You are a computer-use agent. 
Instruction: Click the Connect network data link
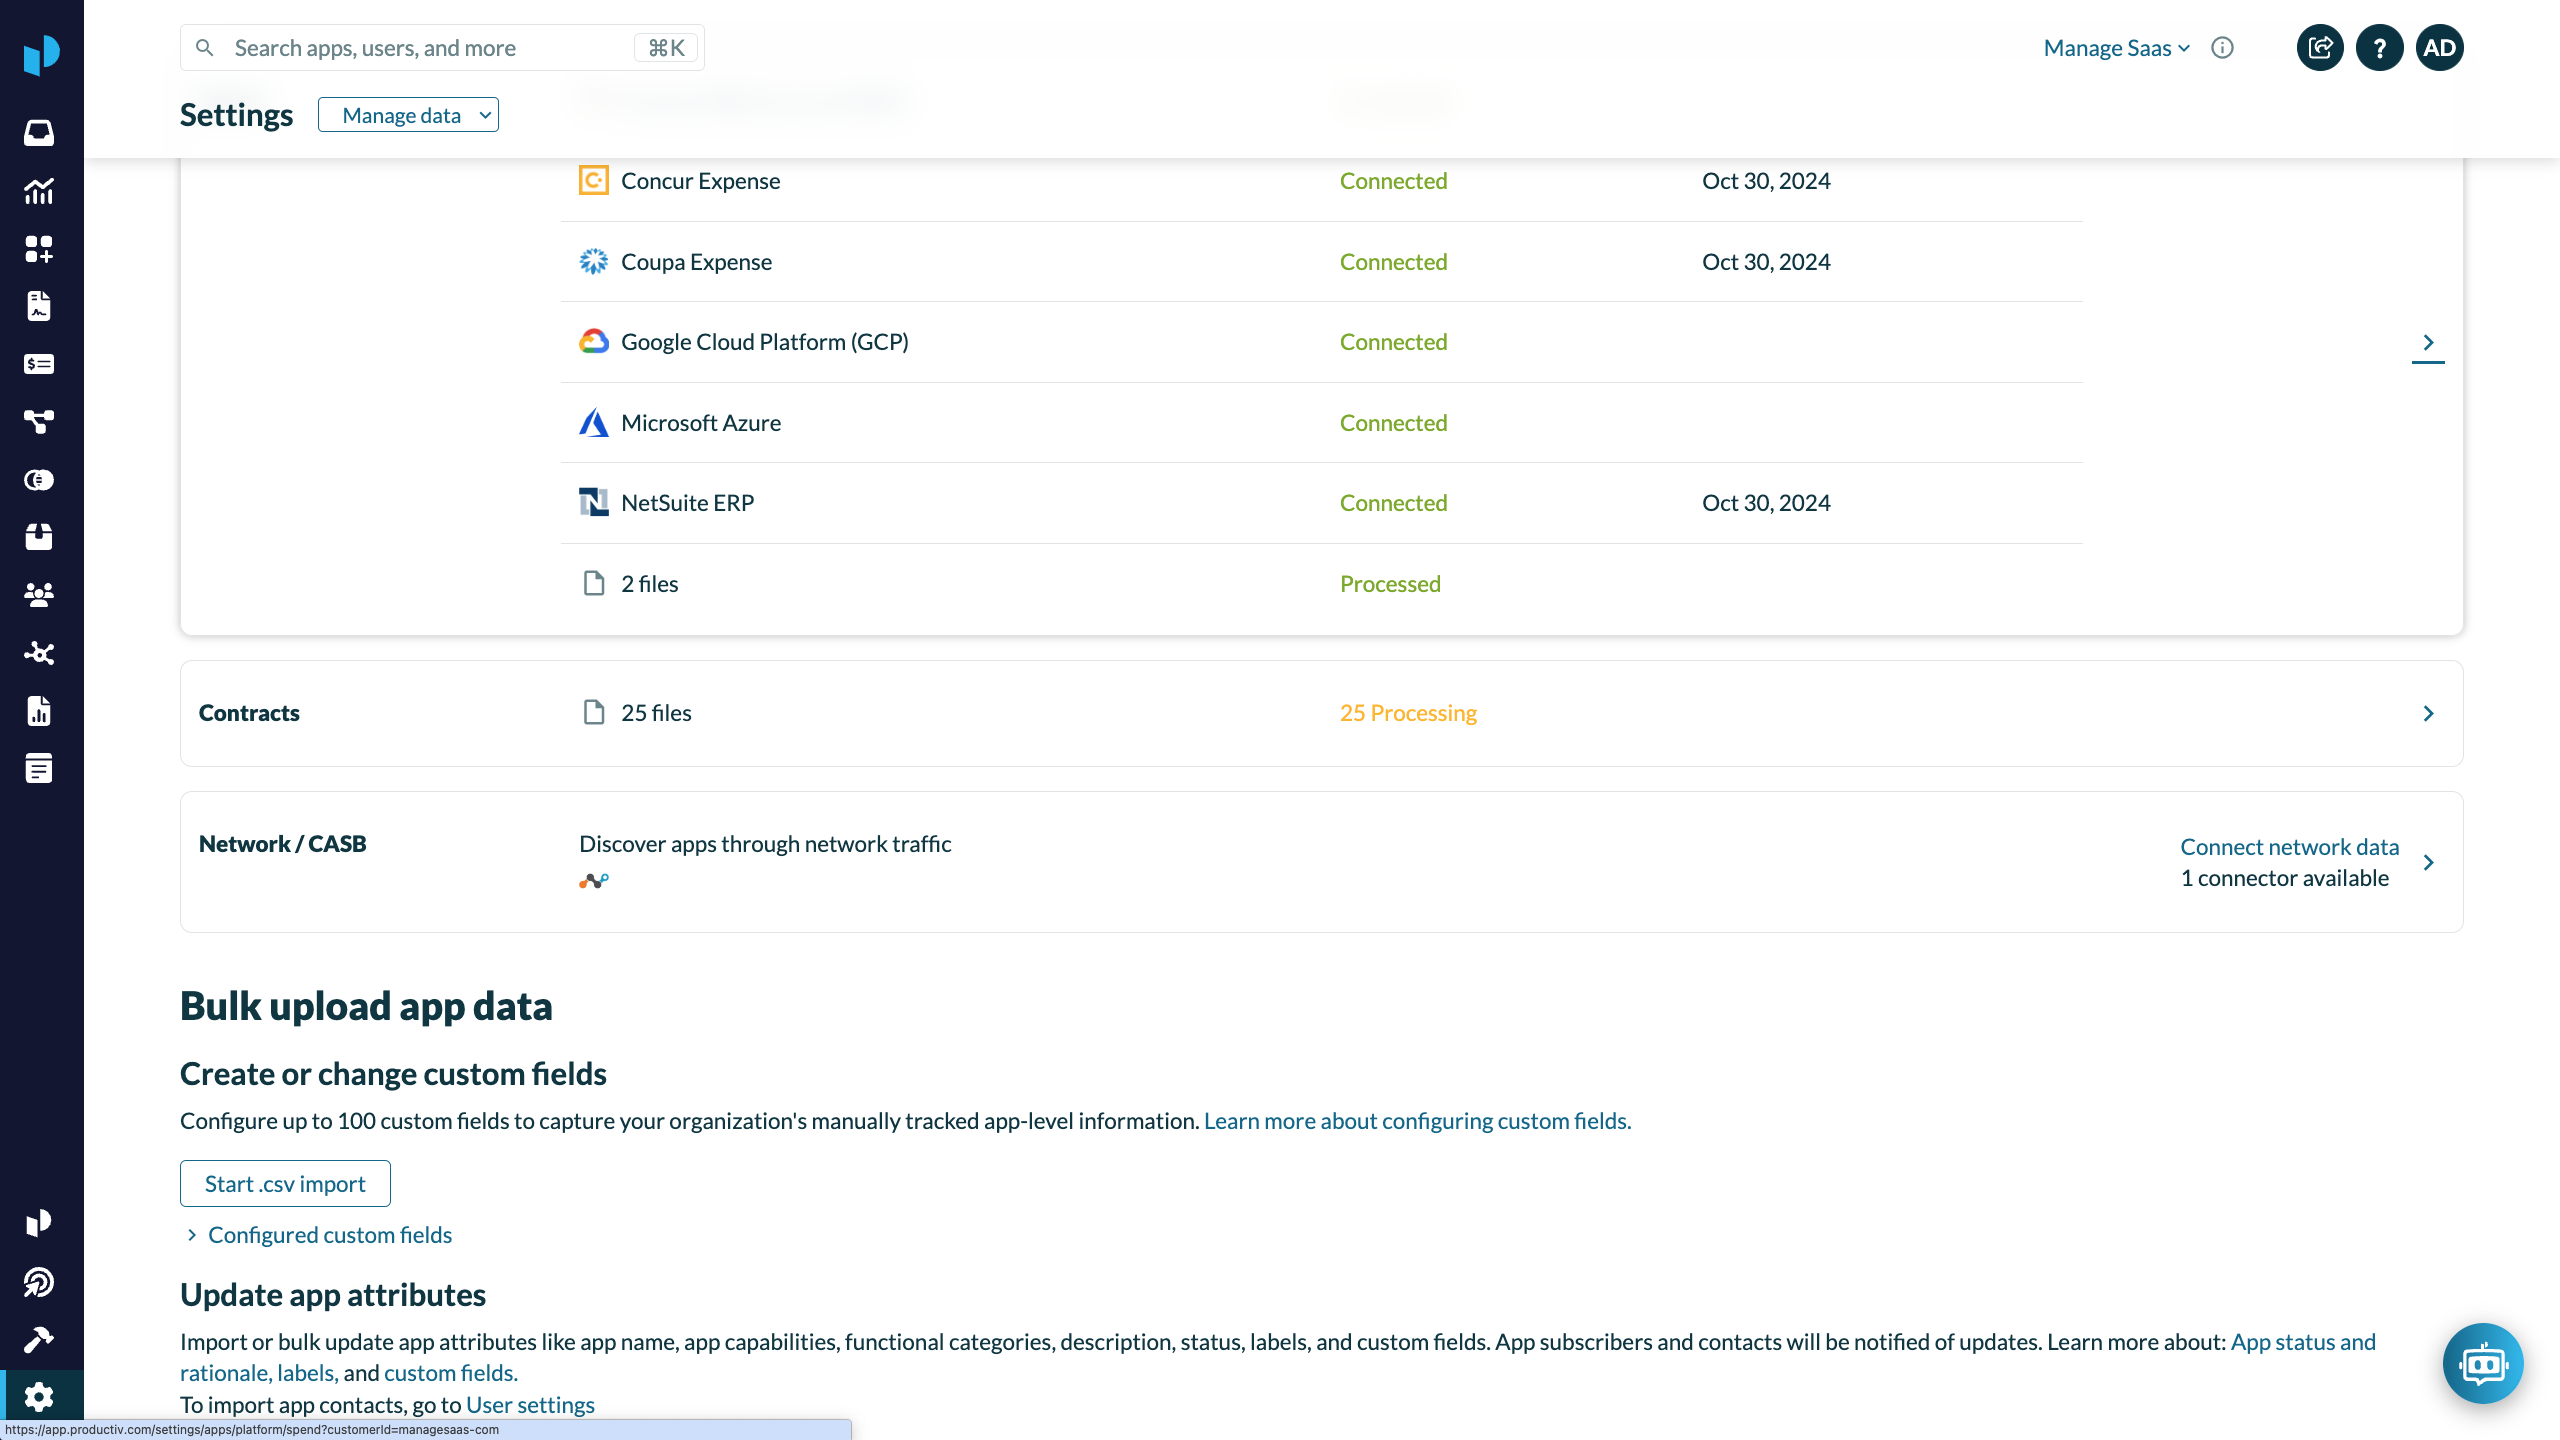pos(2289,846)
